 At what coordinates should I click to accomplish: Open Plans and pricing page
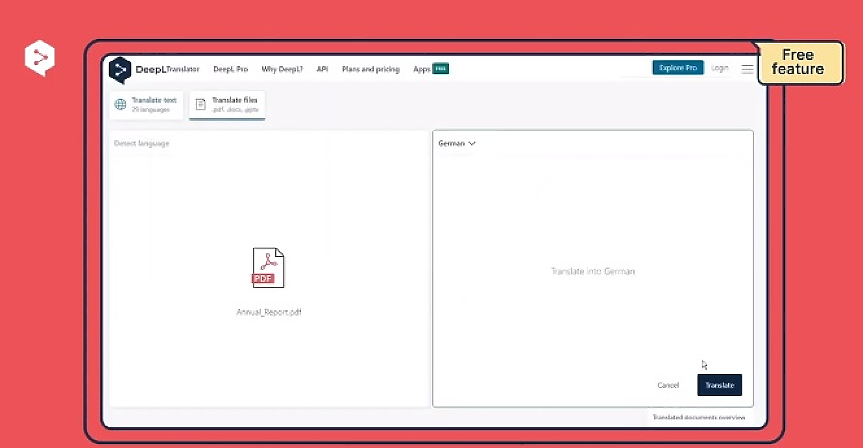[x=370, y=69]
